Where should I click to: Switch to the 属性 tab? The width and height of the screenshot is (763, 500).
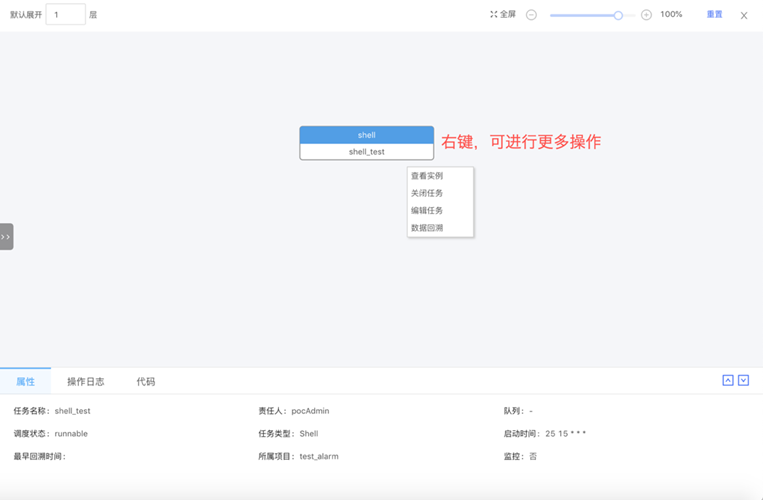pyautogui.click(x=25, y=381)
